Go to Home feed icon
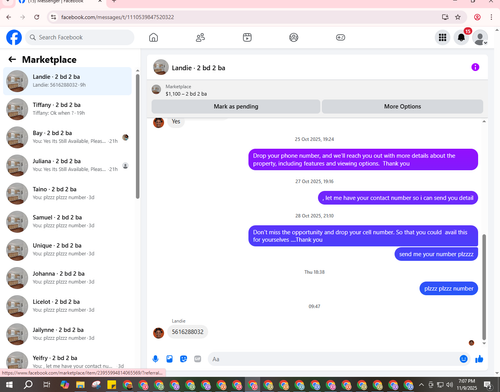Viewport: 500px width, 392px height. pos(153,37)
